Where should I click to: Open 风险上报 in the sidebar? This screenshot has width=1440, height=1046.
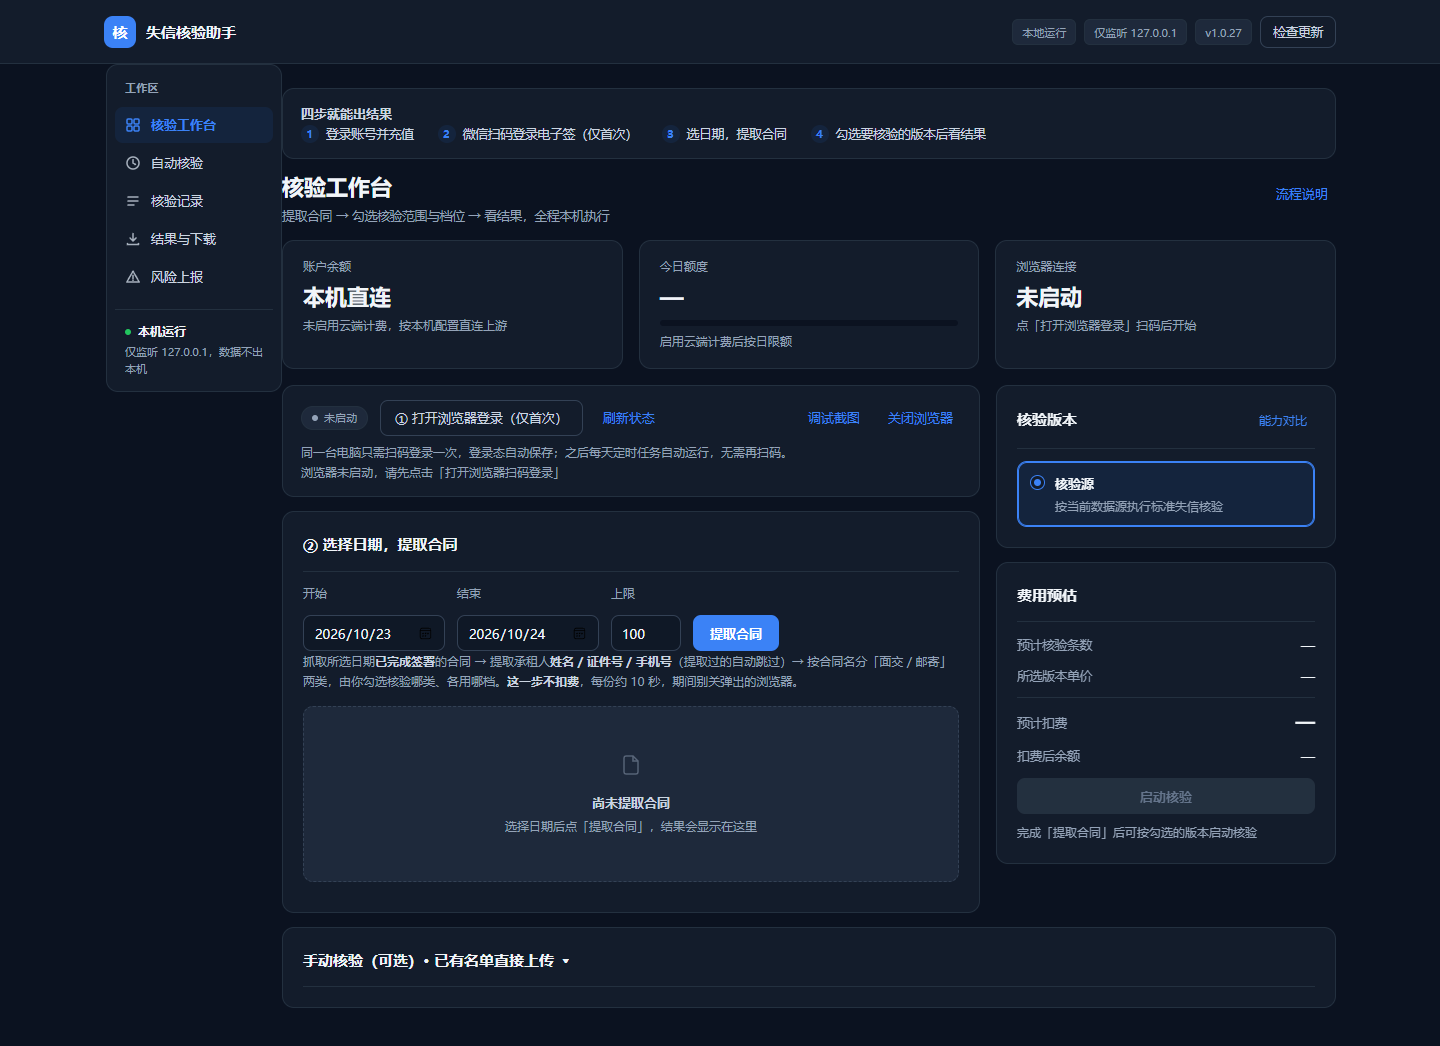click(x=194, y=277)
